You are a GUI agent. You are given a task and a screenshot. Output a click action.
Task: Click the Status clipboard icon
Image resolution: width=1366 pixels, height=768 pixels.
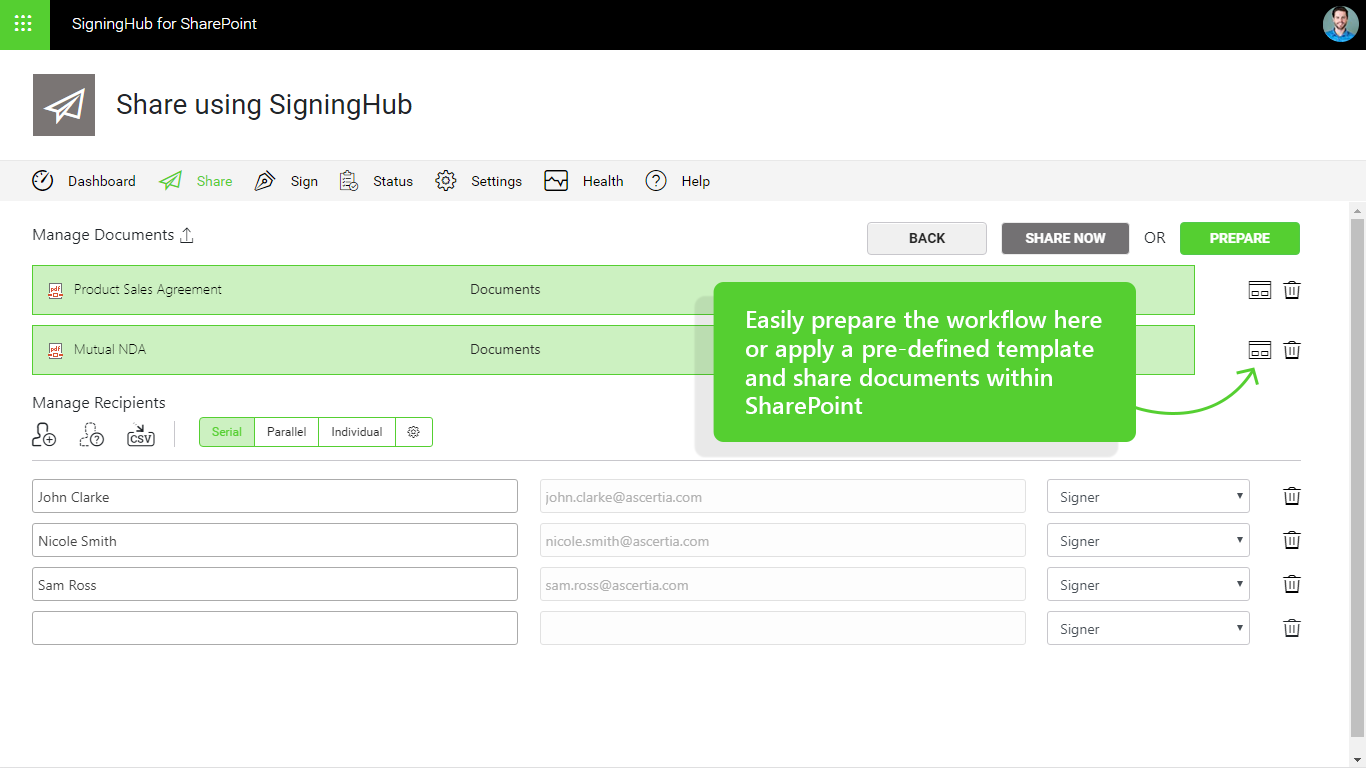(x=349, y=181)
